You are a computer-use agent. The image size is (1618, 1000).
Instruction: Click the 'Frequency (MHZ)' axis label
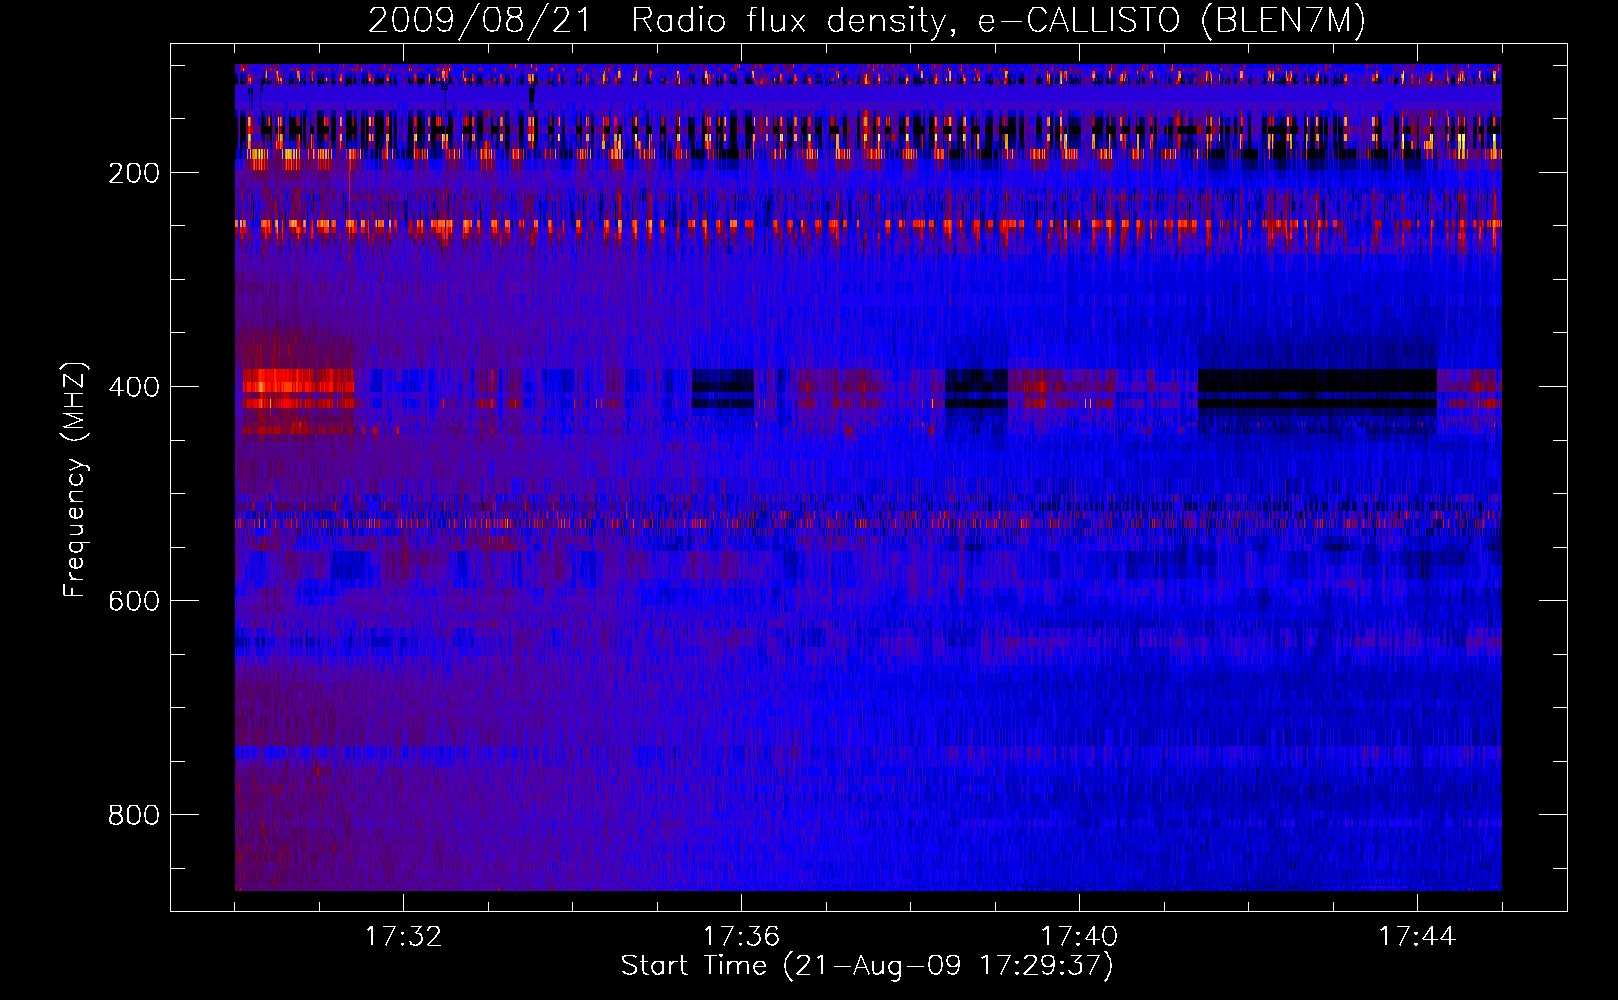[x=75, y=480]
